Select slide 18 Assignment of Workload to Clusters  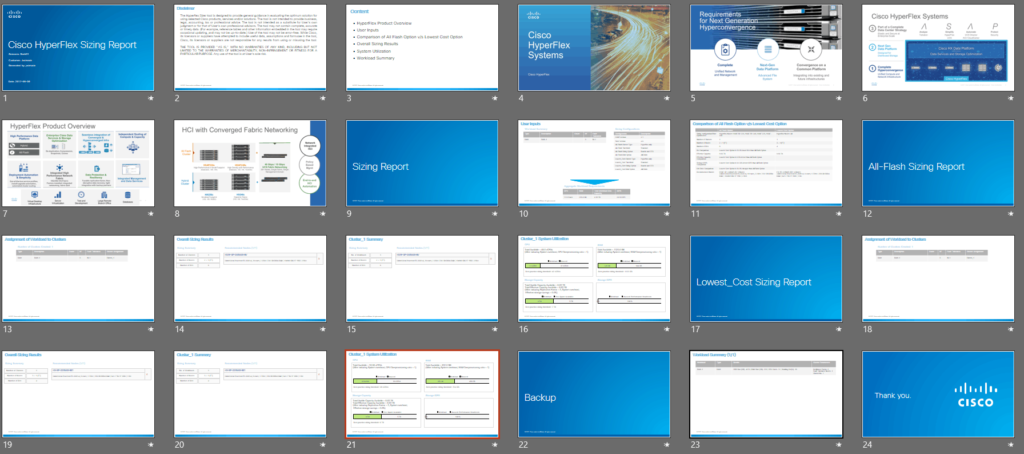tap(938, 279)
